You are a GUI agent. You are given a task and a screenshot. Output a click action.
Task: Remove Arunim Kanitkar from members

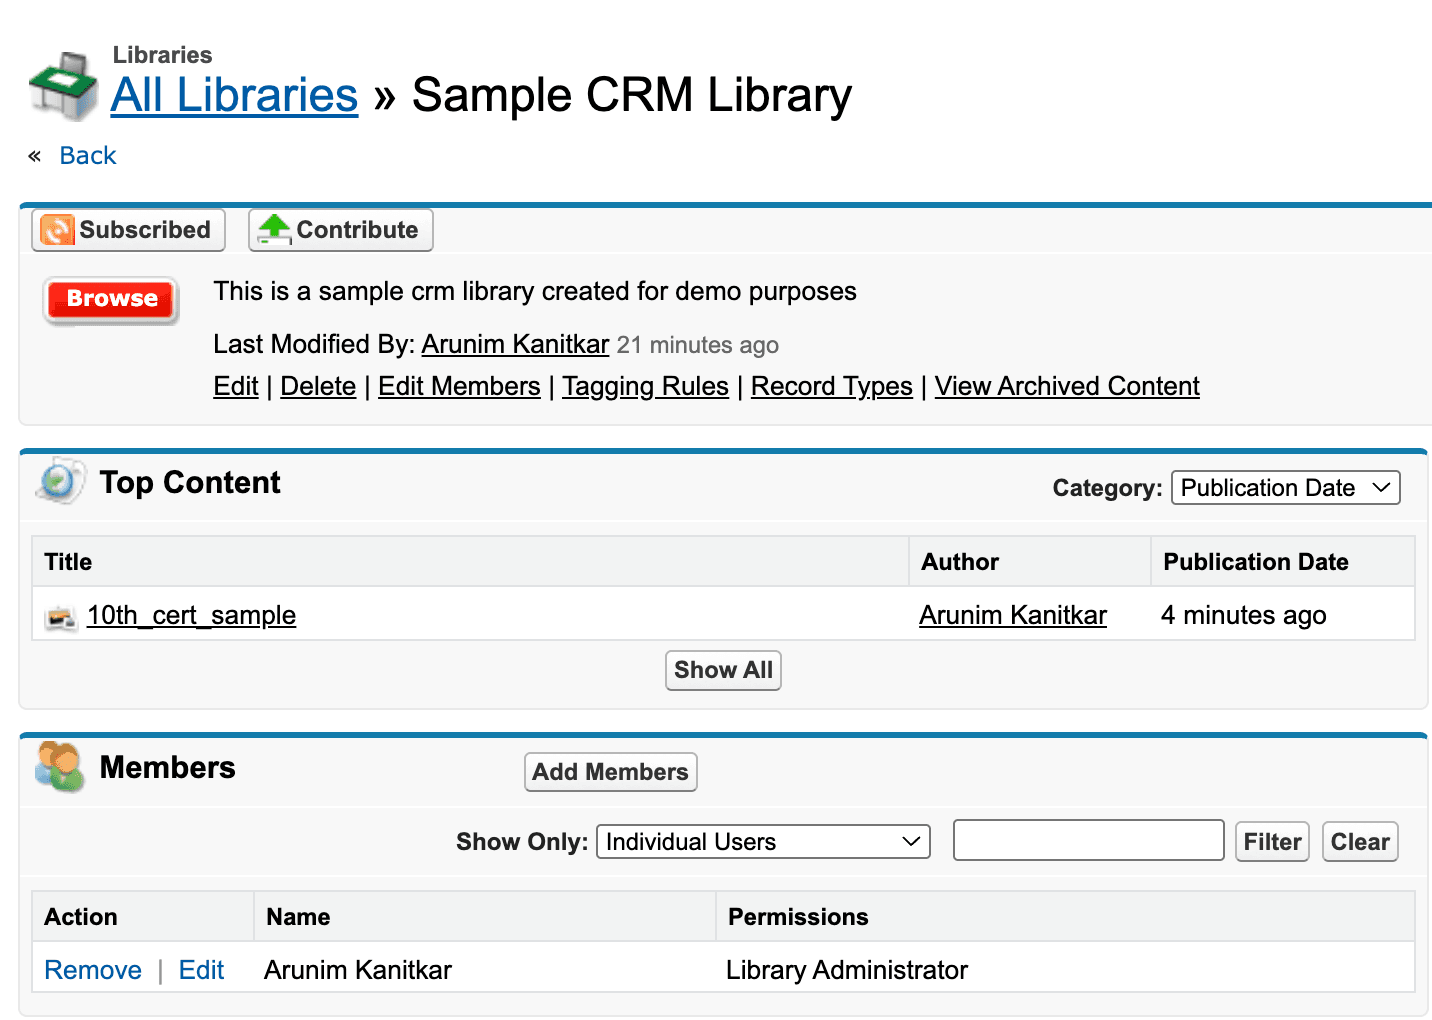coord(92,969)
